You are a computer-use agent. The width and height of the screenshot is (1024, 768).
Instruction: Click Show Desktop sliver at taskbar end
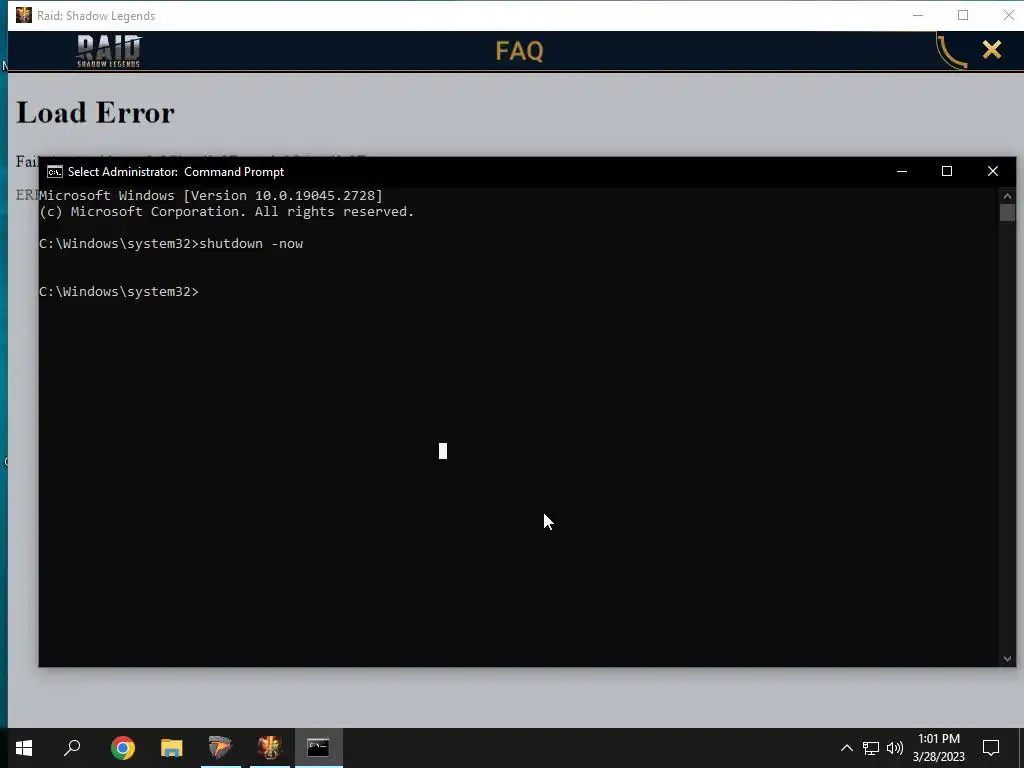tap(1021, 748)
